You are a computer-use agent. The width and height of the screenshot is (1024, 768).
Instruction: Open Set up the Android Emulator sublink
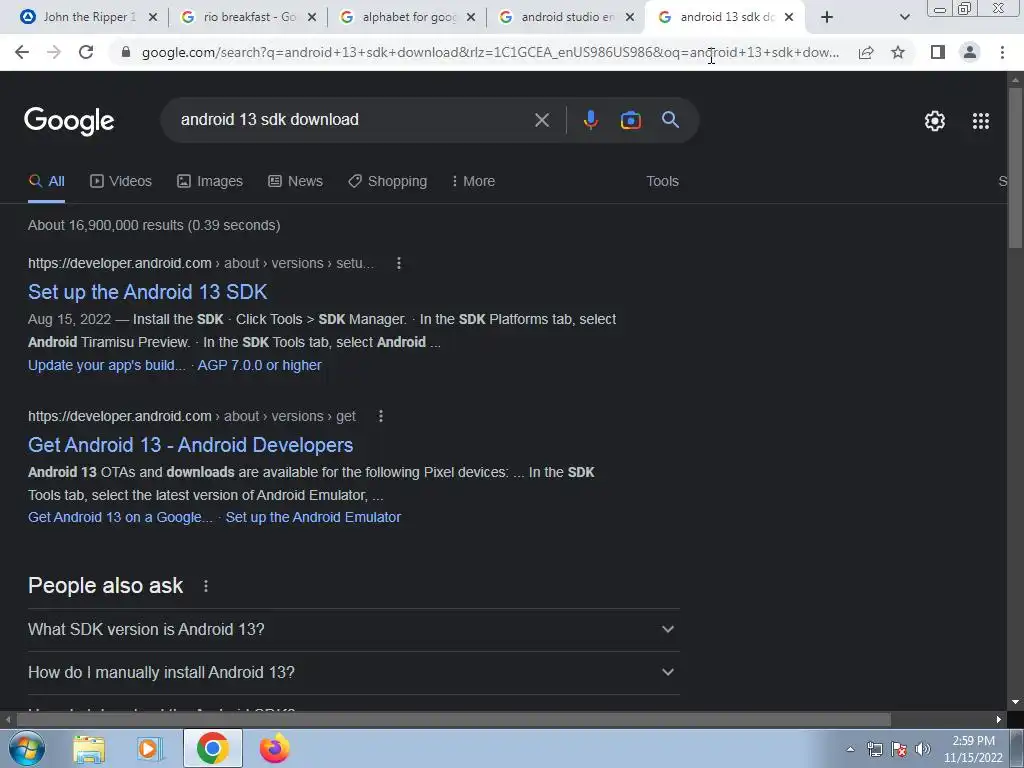coord(313,517)
